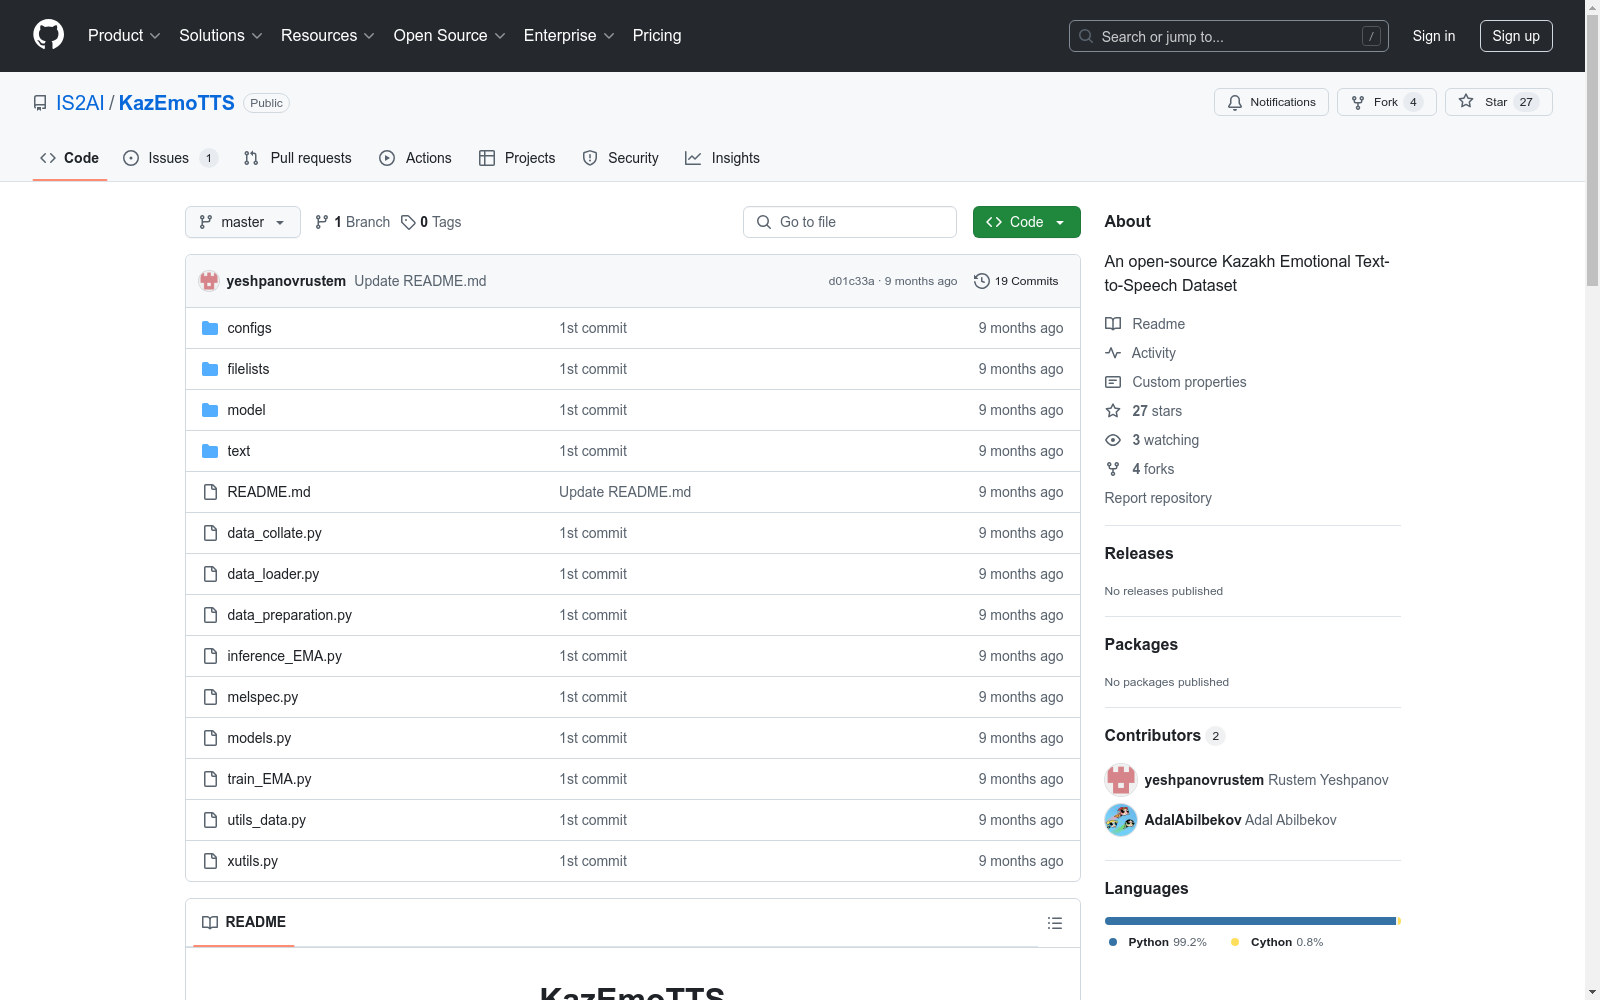Click the book icon beside Readme link

coord(1113,324)
